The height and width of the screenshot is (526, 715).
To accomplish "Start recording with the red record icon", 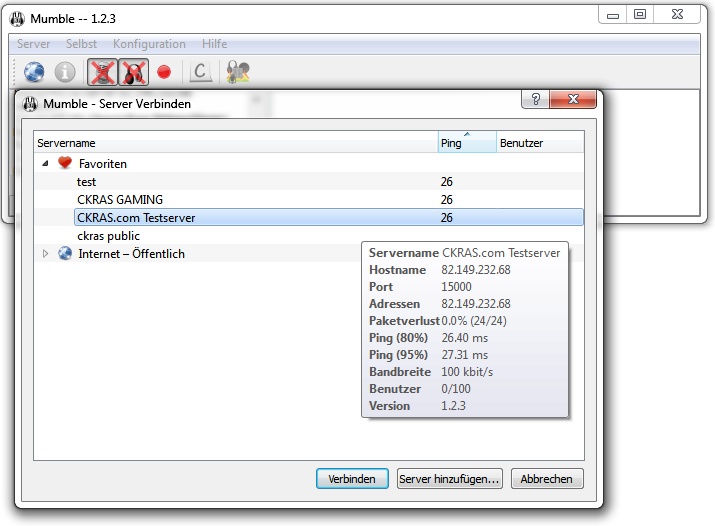I will (x=164, y=72).
